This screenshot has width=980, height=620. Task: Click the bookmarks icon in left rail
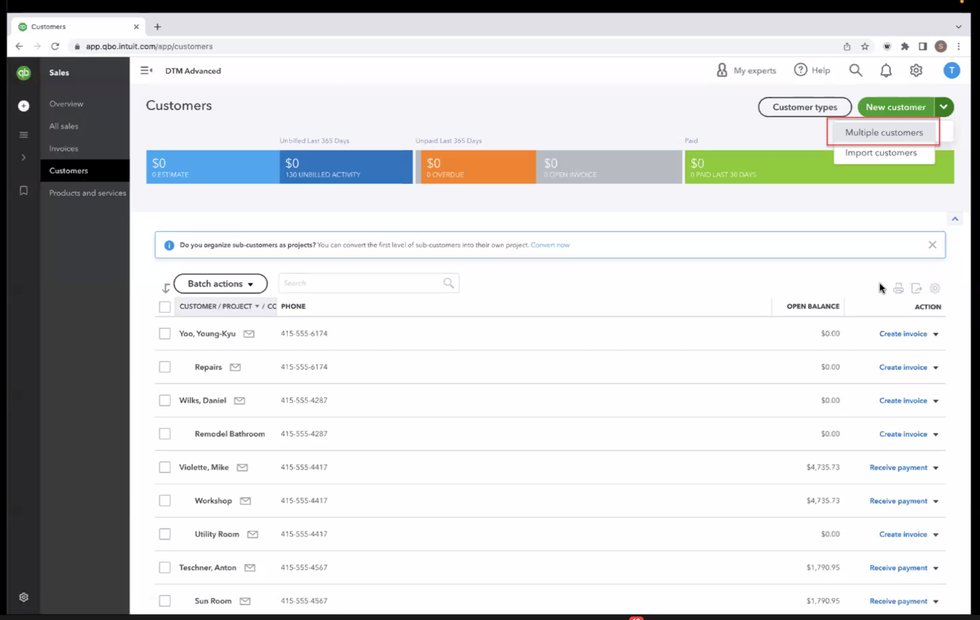pyautogui.click(x=23, y=191)
